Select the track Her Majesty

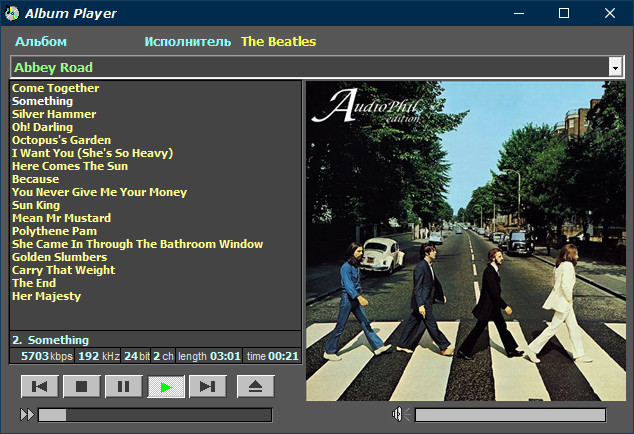click(x=46, y=296)
